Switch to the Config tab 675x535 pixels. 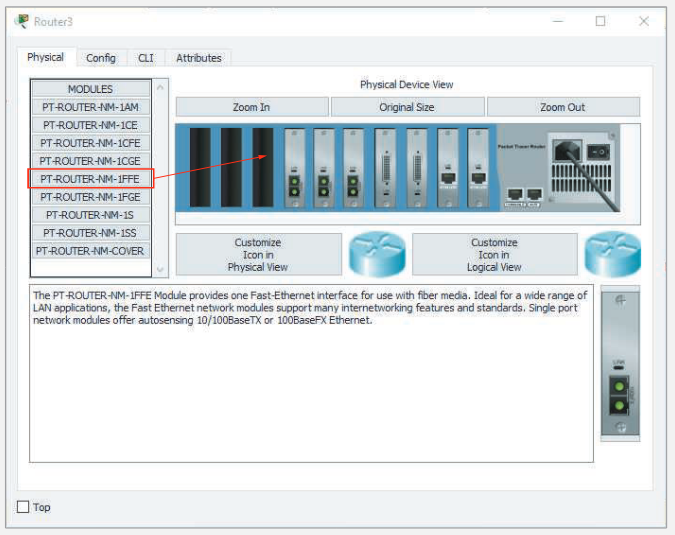(100, 58)
